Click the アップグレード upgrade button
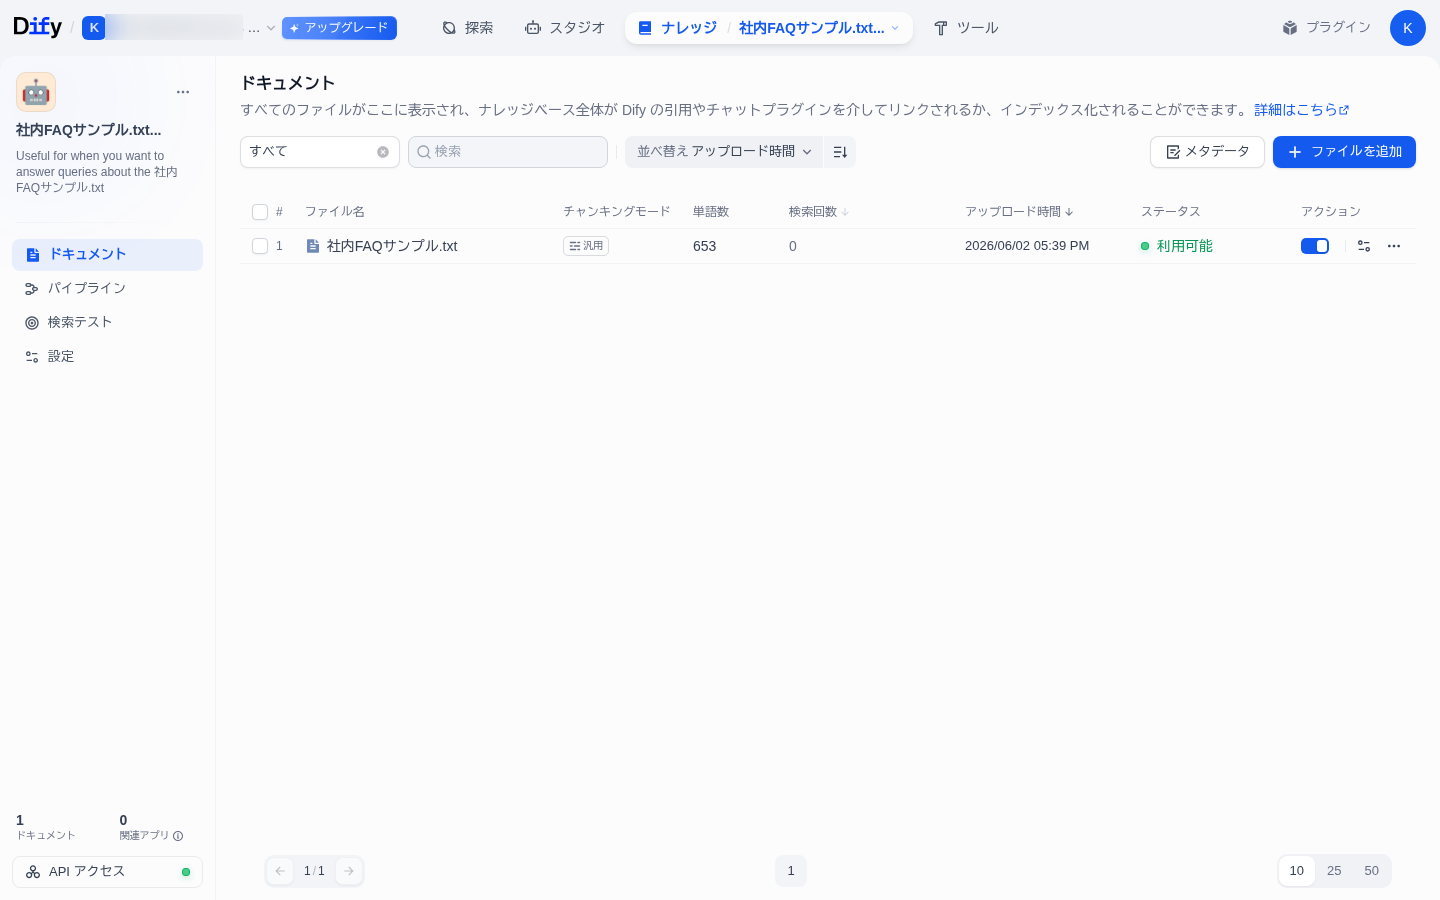Screen dimensions: 1440x900 pos(339,28)
